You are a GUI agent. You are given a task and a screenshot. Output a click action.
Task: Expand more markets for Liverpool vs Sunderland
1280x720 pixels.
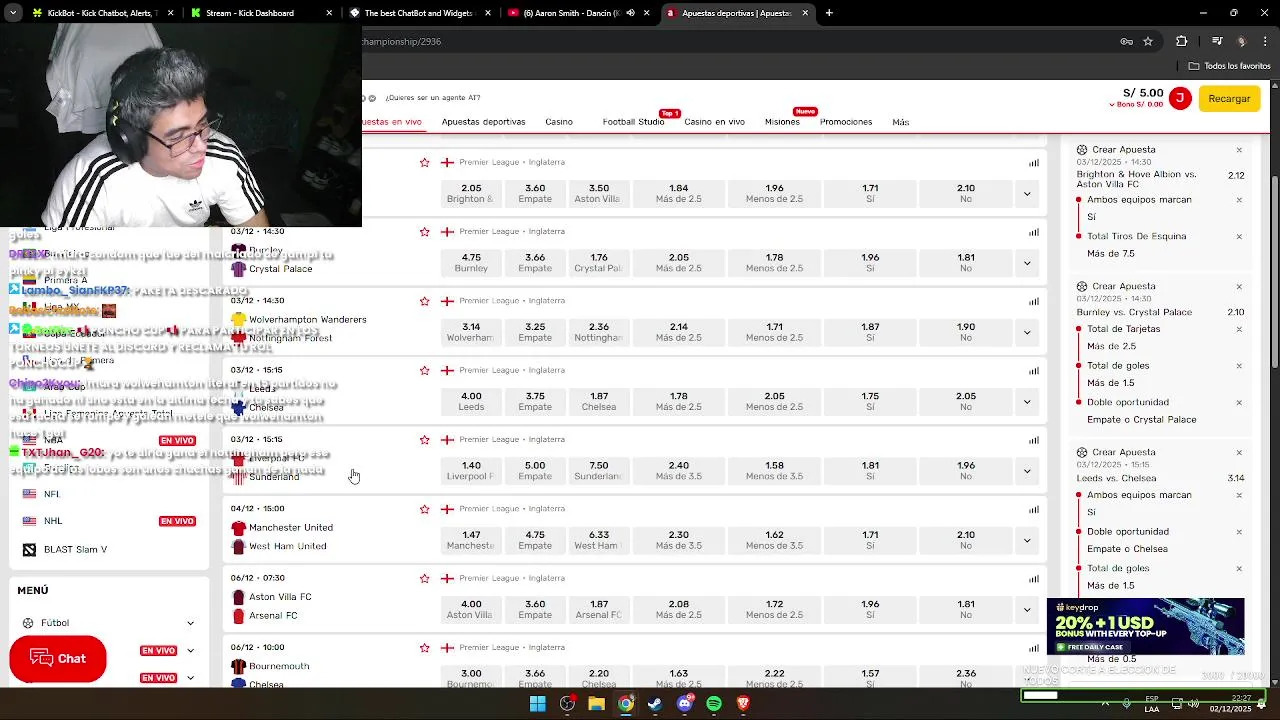[x=1027, y=471]
